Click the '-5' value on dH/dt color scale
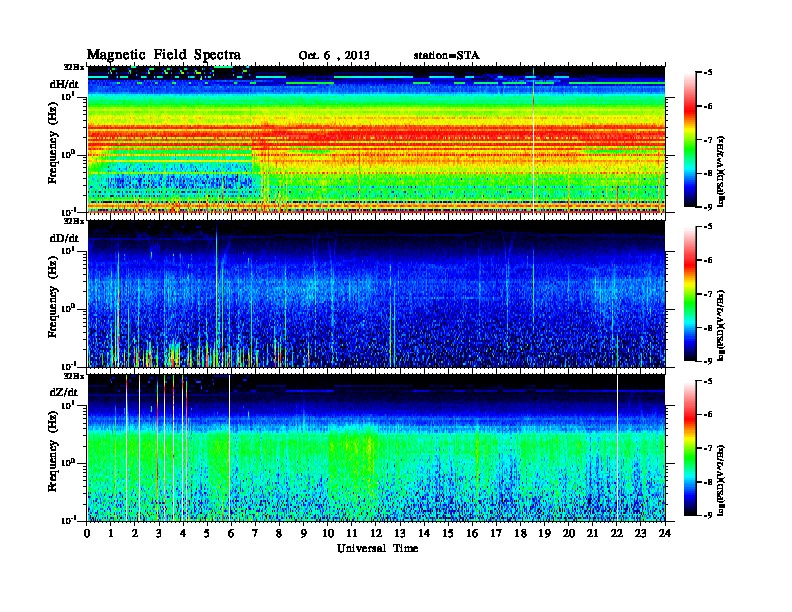Image resolution: width=792 pixels, height=612 pixels. point(709,72)
